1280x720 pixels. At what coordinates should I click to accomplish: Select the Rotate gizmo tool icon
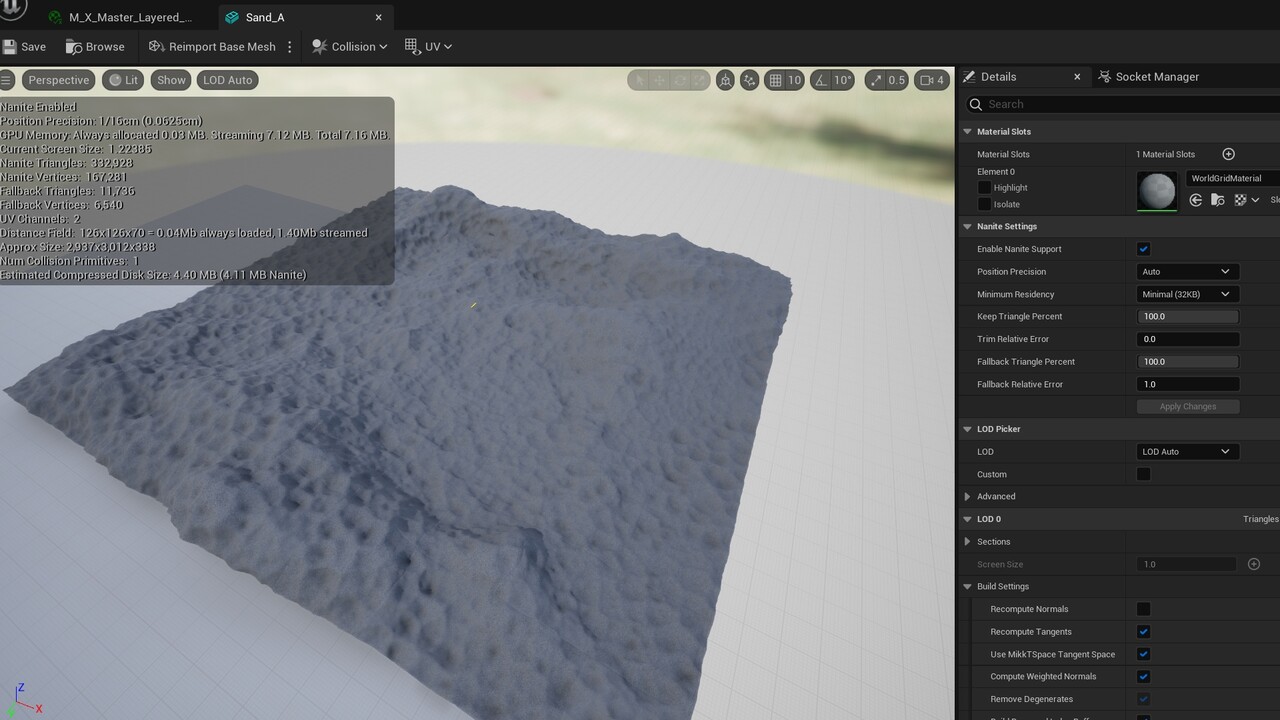pyautogui.click(x=681, y=80)
